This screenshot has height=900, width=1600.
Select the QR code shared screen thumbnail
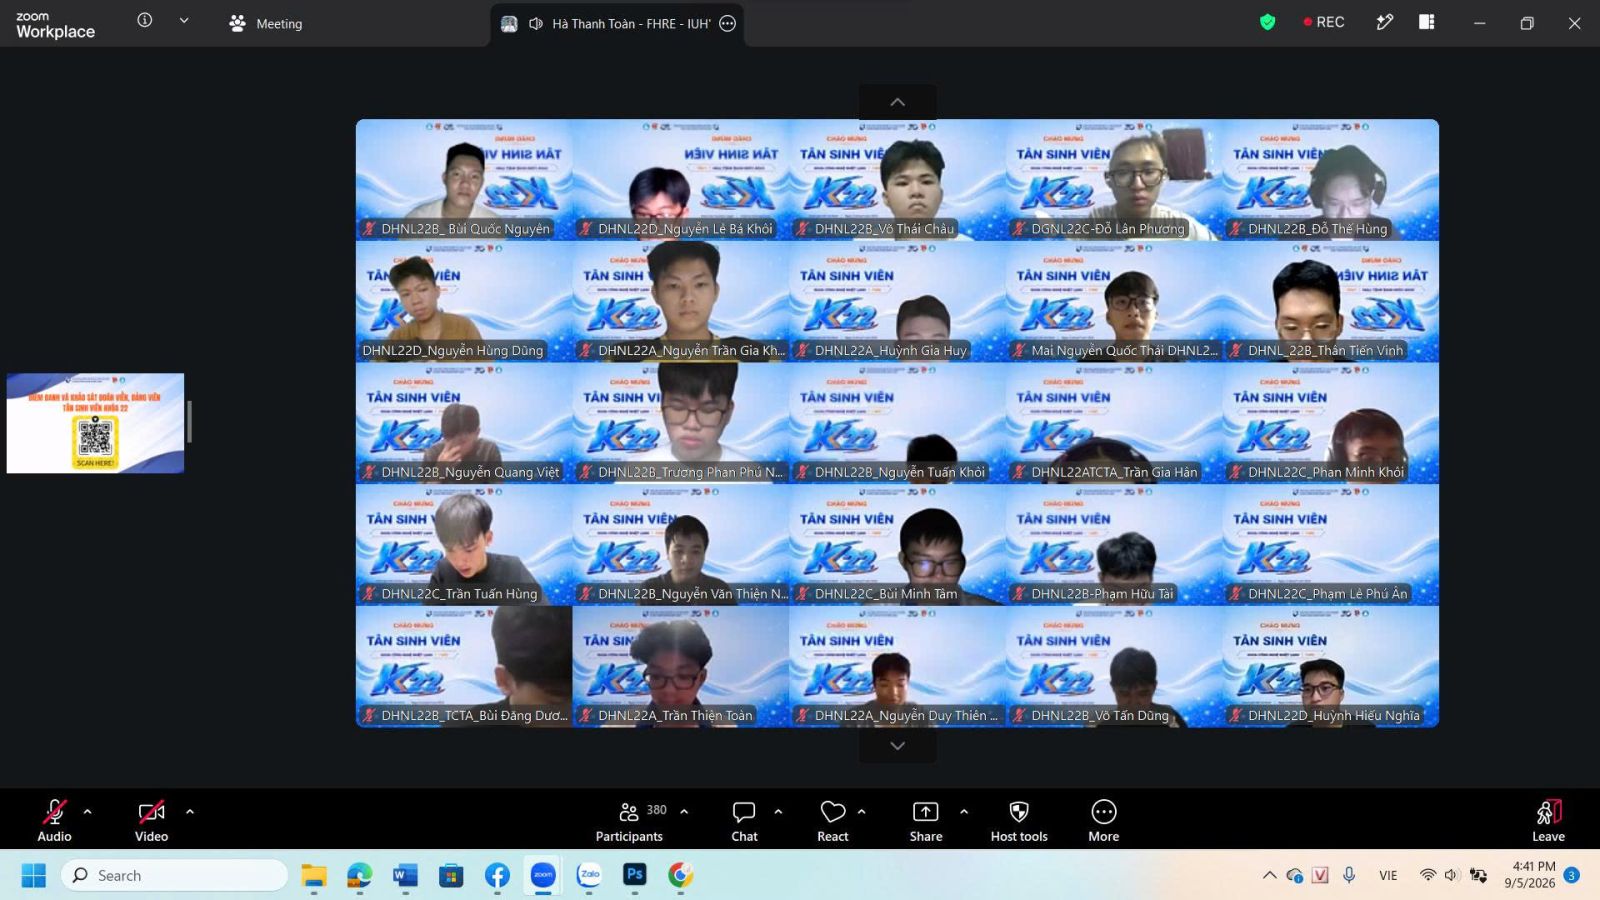tap(95, 423)
